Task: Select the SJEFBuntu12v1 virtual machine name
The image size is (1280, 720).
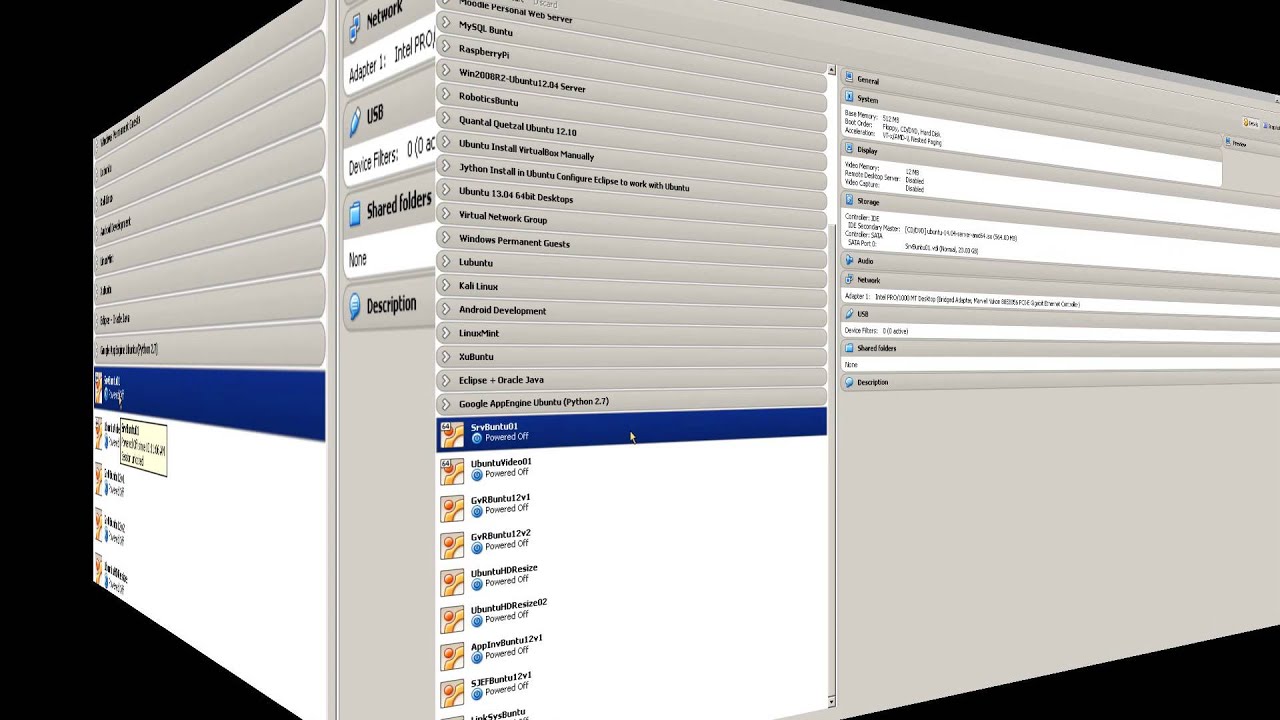Action: click(x=501, y=677)
